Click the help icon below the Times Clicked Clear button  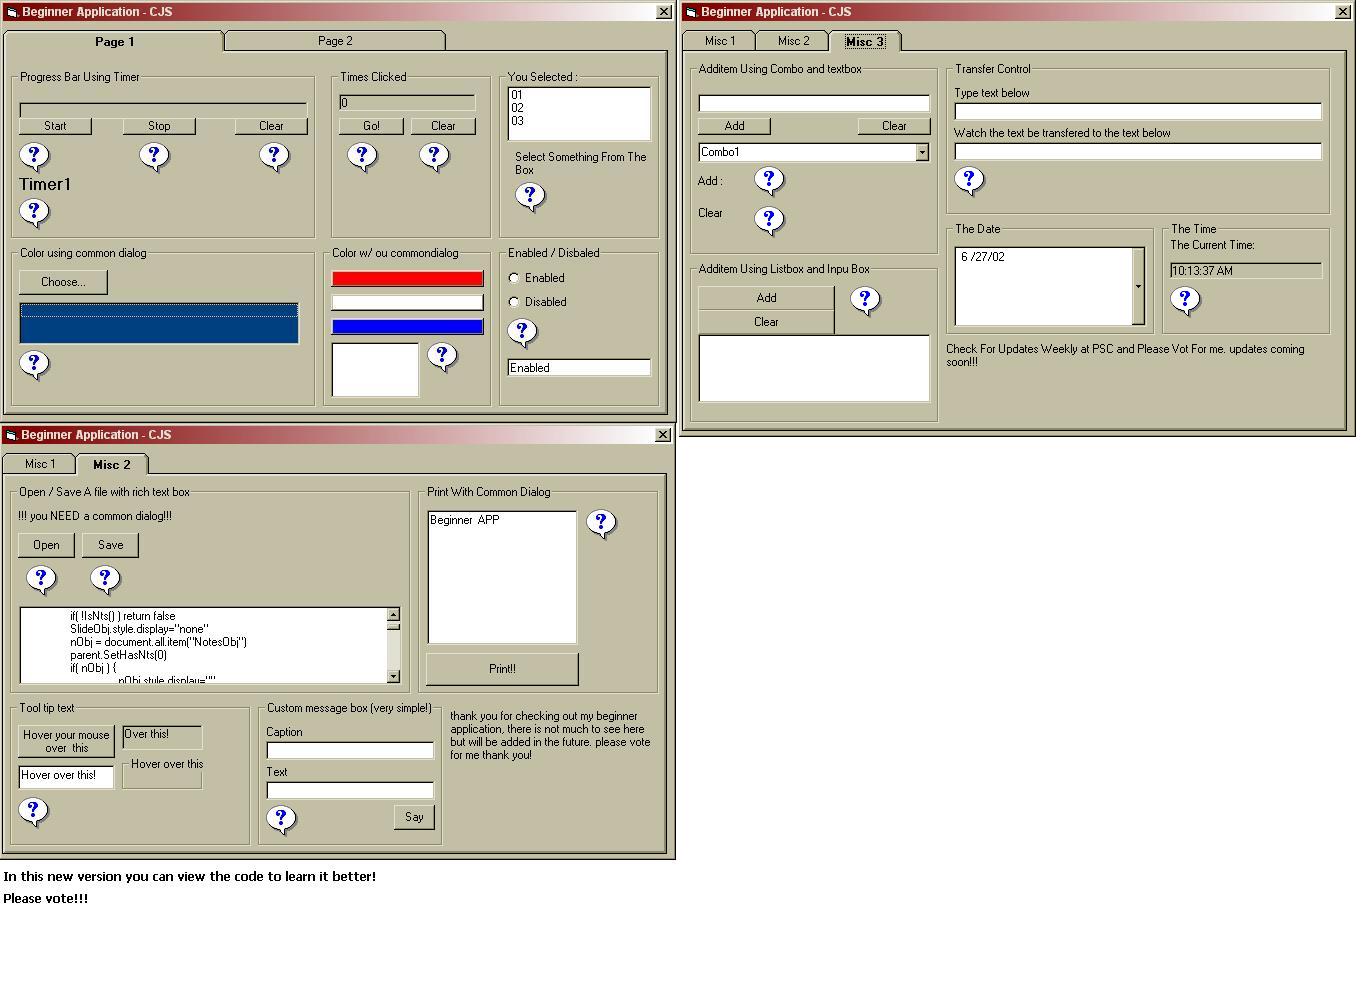click(434, 156)
